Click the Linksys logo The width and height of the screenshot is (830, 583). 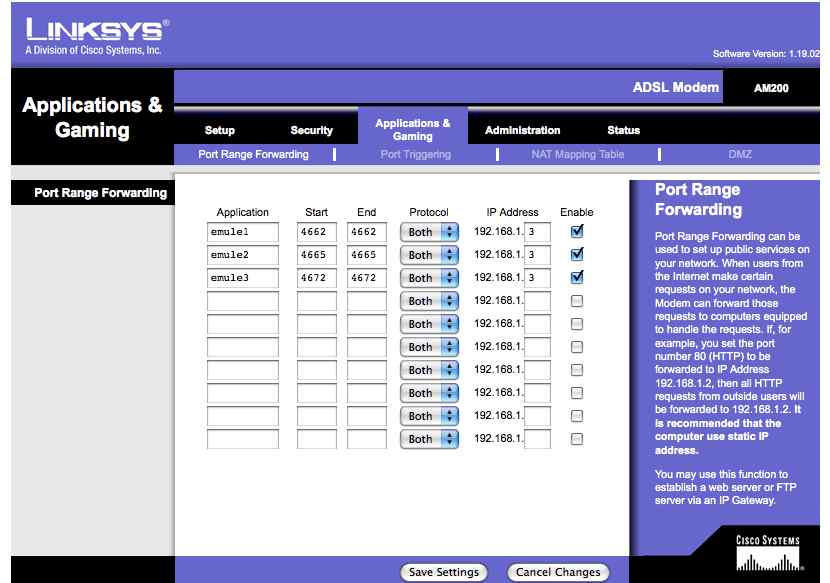click(x=97, y=36)
